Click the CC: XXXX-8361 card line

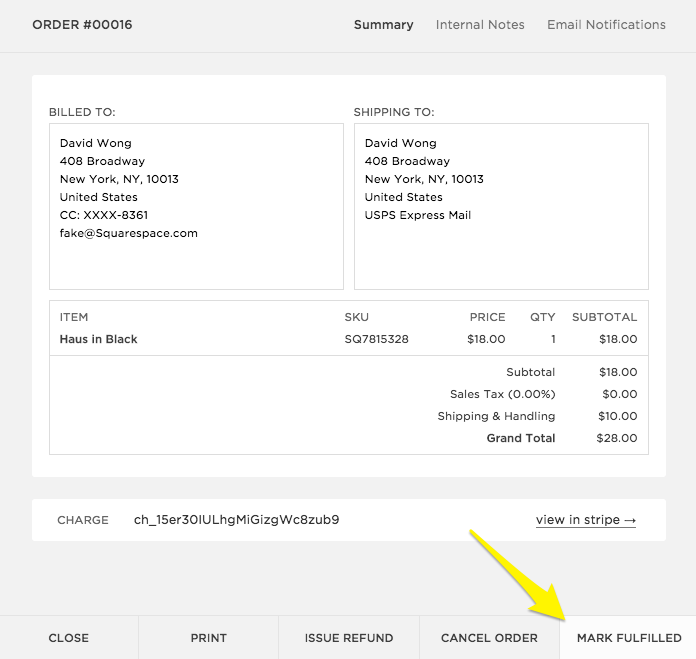104,215
